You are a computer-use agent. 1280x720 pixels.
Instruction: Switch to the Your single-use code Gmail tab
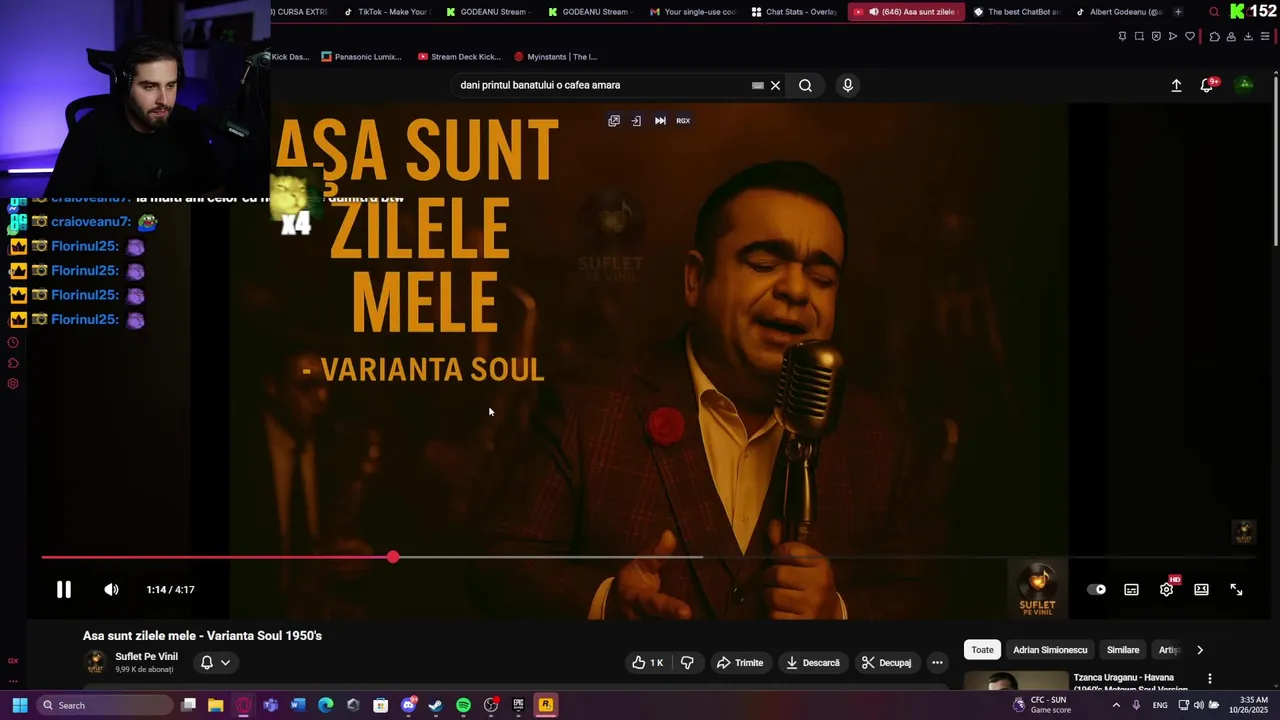click(693, 12)
